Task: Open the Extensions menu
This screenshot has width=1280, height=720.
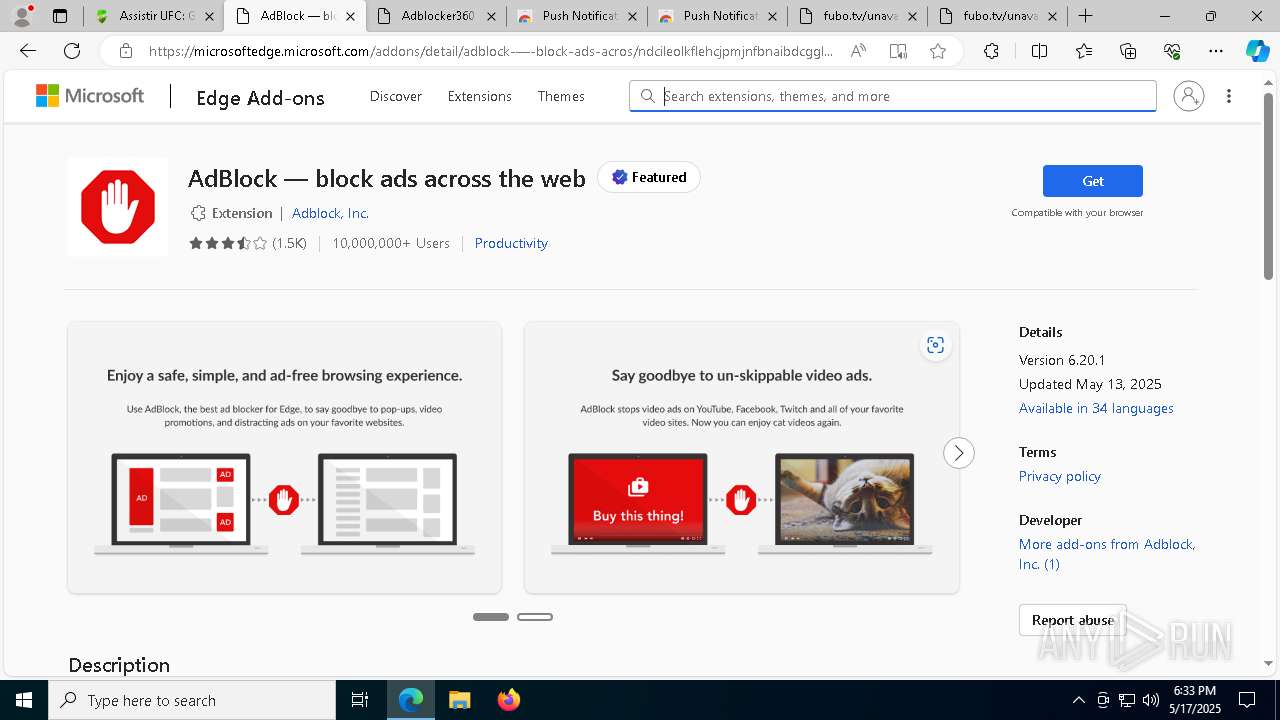Action: tap(480, 96)
